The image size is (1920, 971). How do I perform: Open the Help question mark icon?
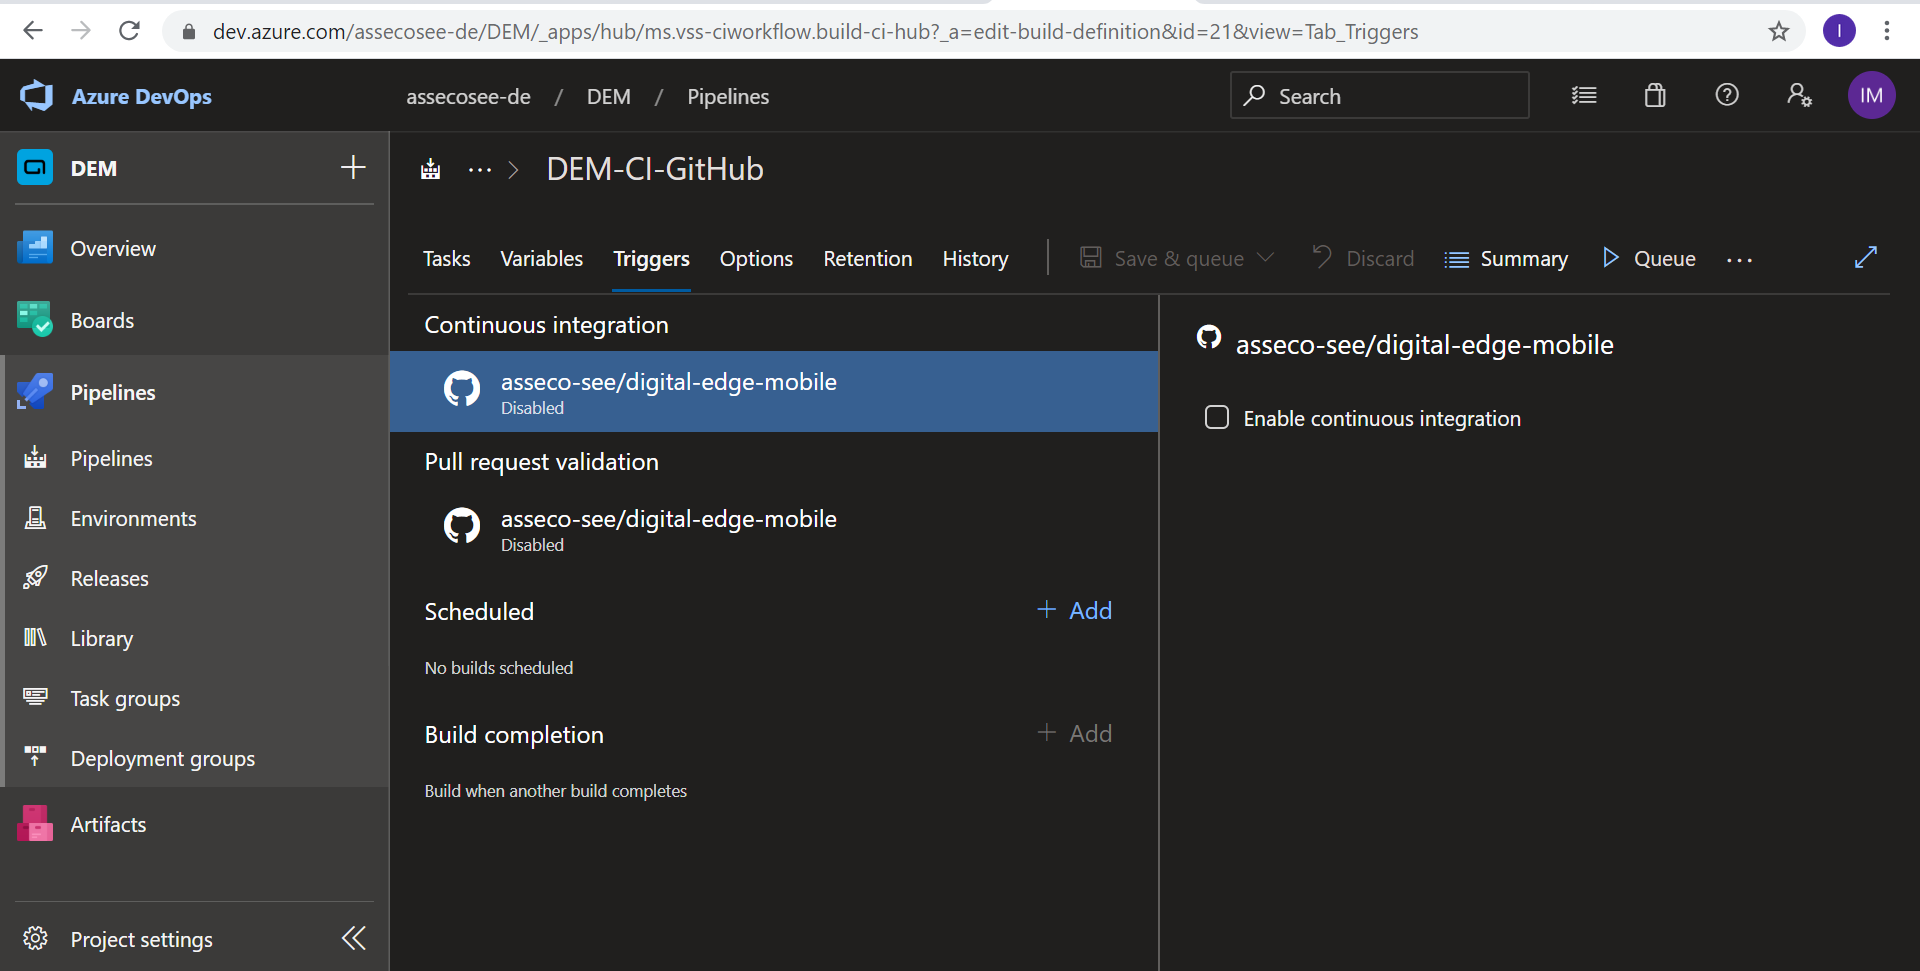pos(1727,95)
